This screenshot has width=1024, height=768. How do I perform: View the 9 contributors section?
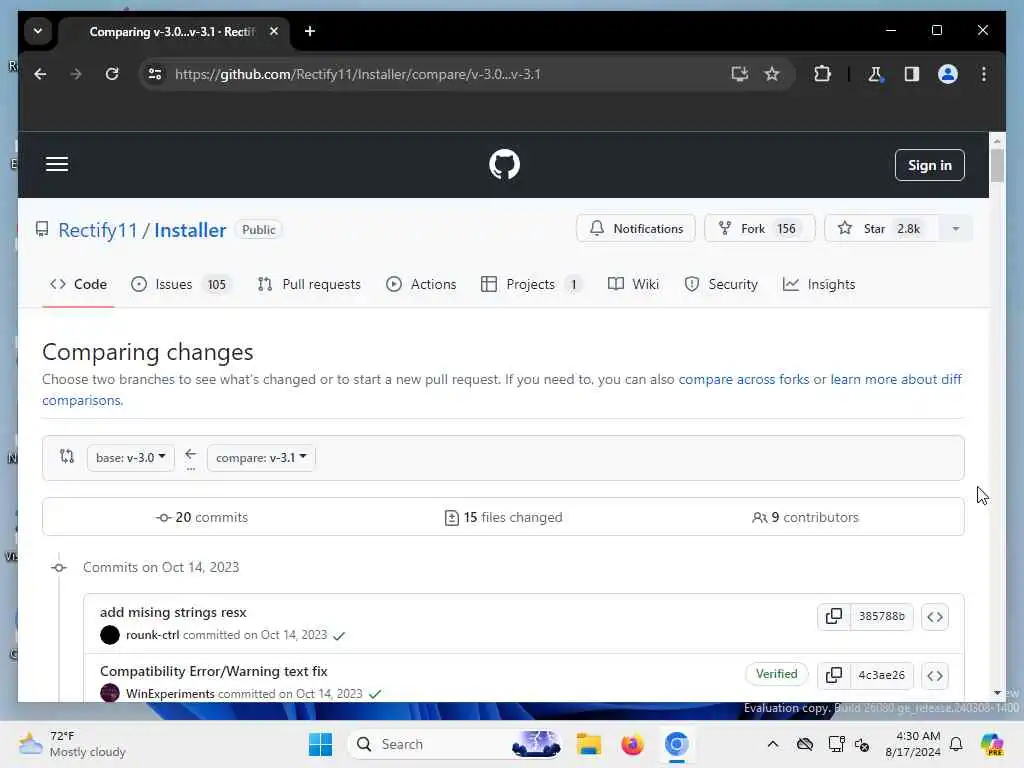(x=805, y=517)
